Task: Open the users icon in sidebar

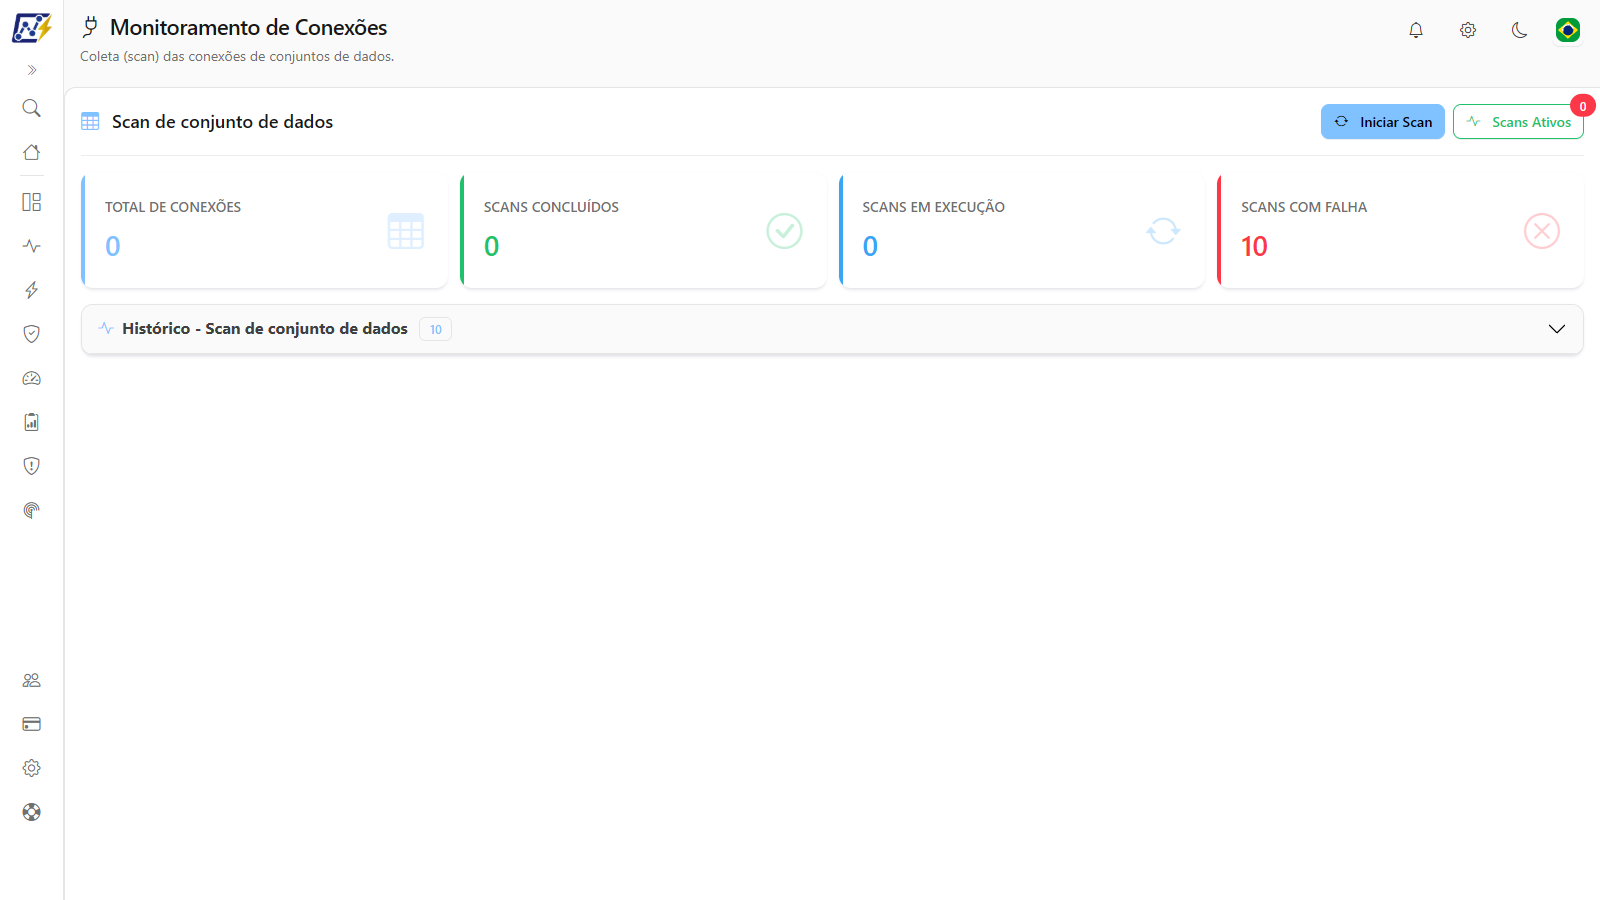Action: tap(32, 680)
